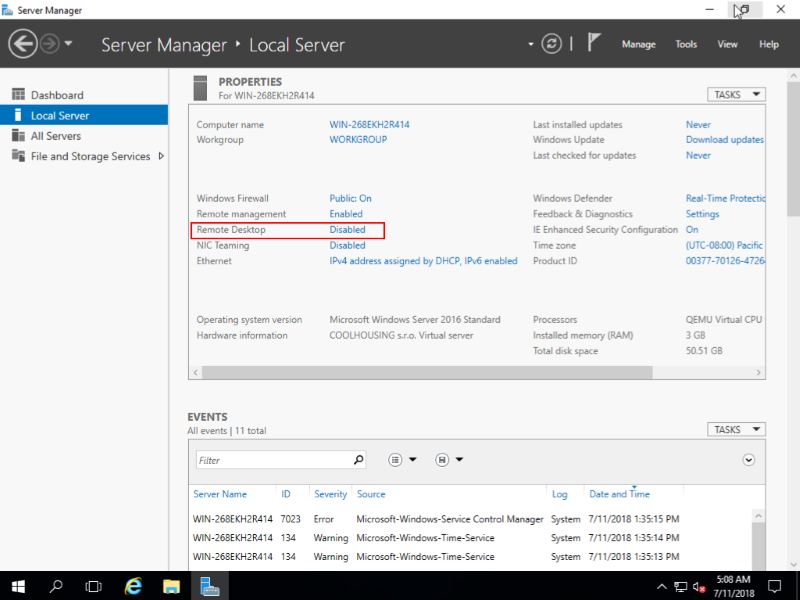This screenshot has height=600, width=800.
Task: Click Windows Defender Real-Time Protection link
Action: [725, 198]
